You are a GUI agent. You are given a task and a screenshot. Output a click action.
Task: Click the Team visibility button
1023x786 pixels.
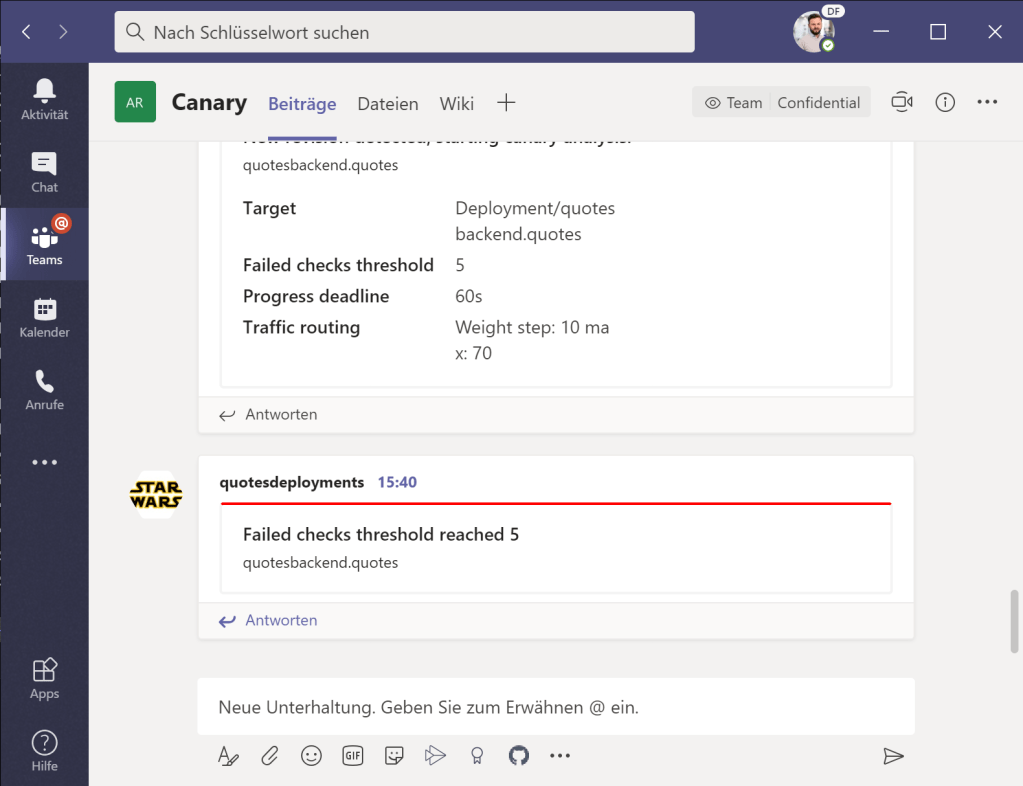[x=733, y=102]
